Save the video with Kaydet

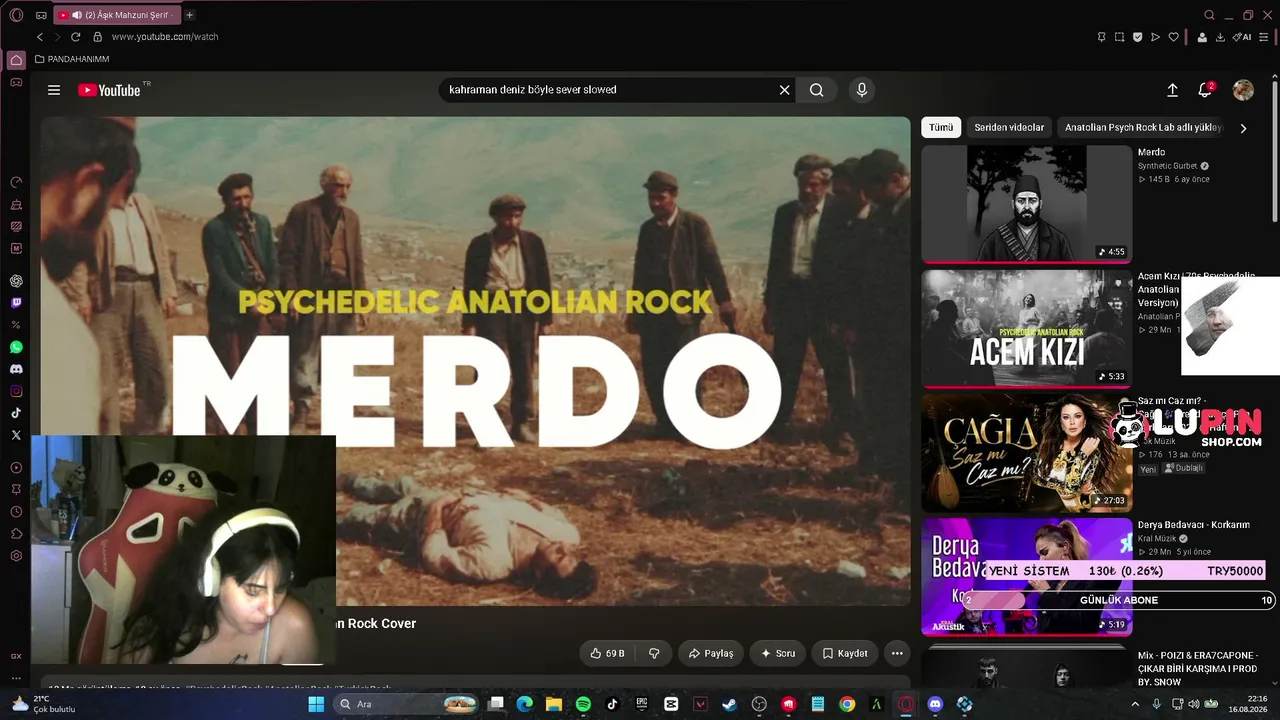pos(845,653)
